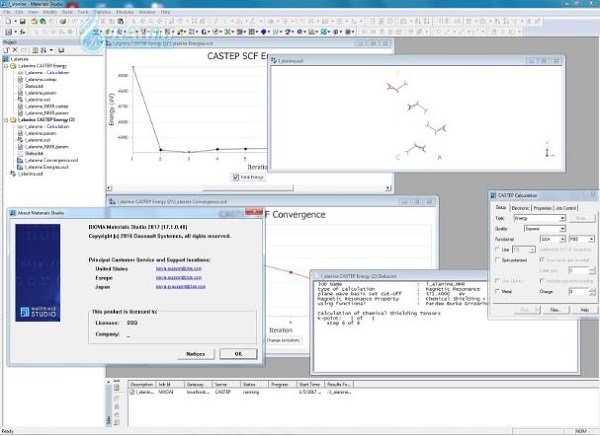This screenshot has width=600, height=436.
Task: Click the Initial spin stepper arrows
Action: point(592,270)
